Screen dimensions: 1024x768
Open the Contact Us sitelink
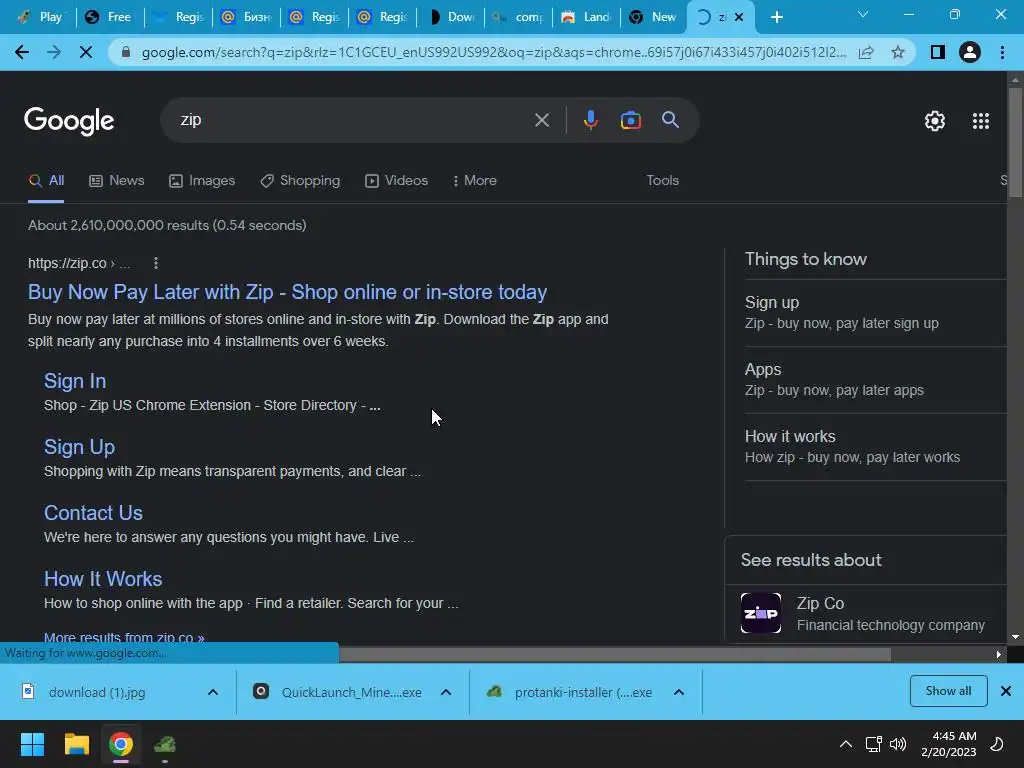93,513
